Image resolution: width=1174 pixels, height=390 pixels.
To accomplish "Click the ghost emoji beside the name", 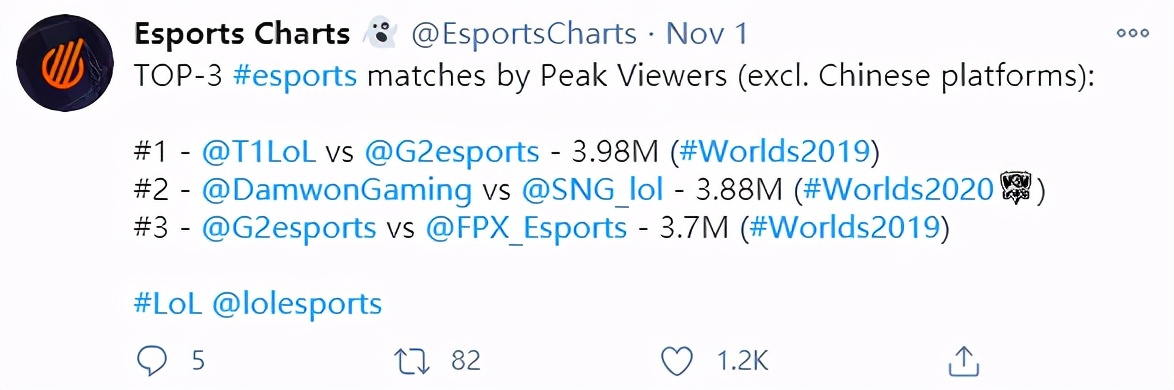I will [380, 34].
